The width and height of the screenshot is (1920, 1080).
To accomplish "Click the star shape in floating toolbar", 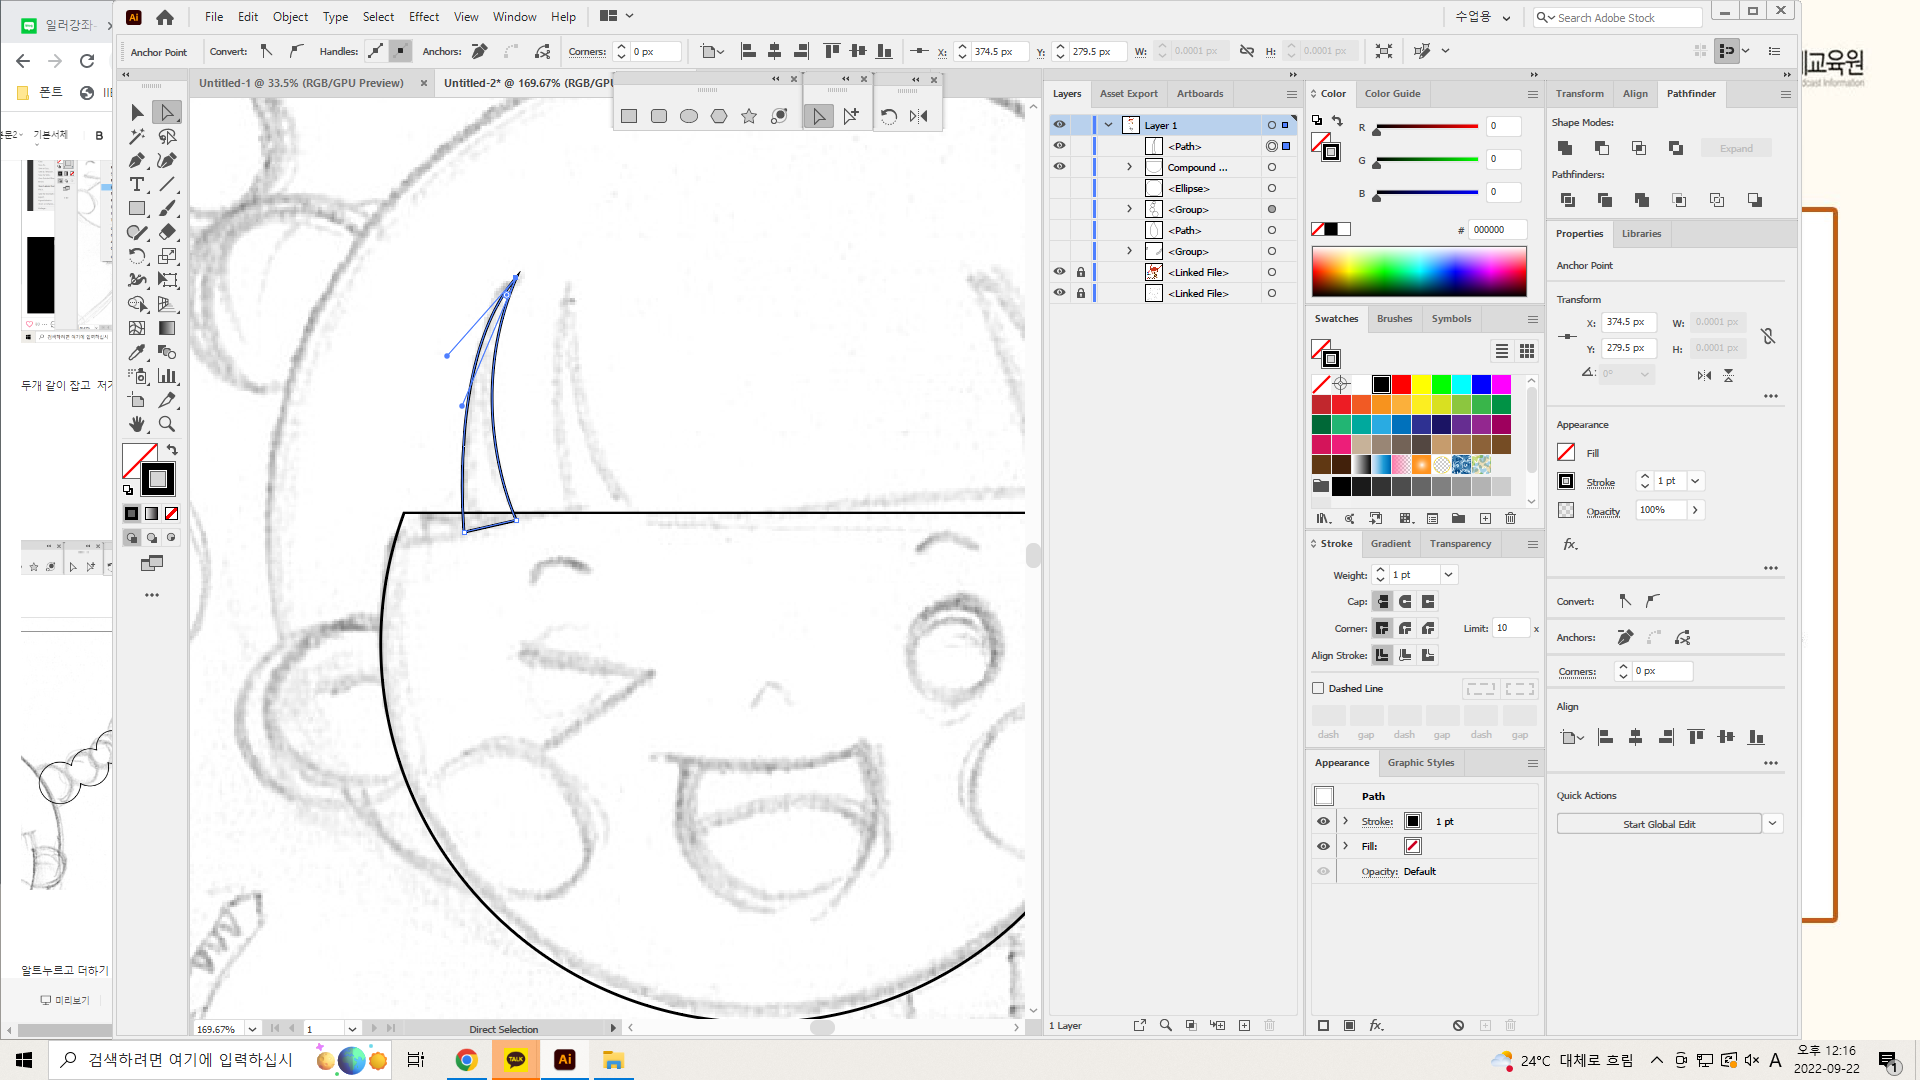I will pyautogui.click(x=749, y=116).
